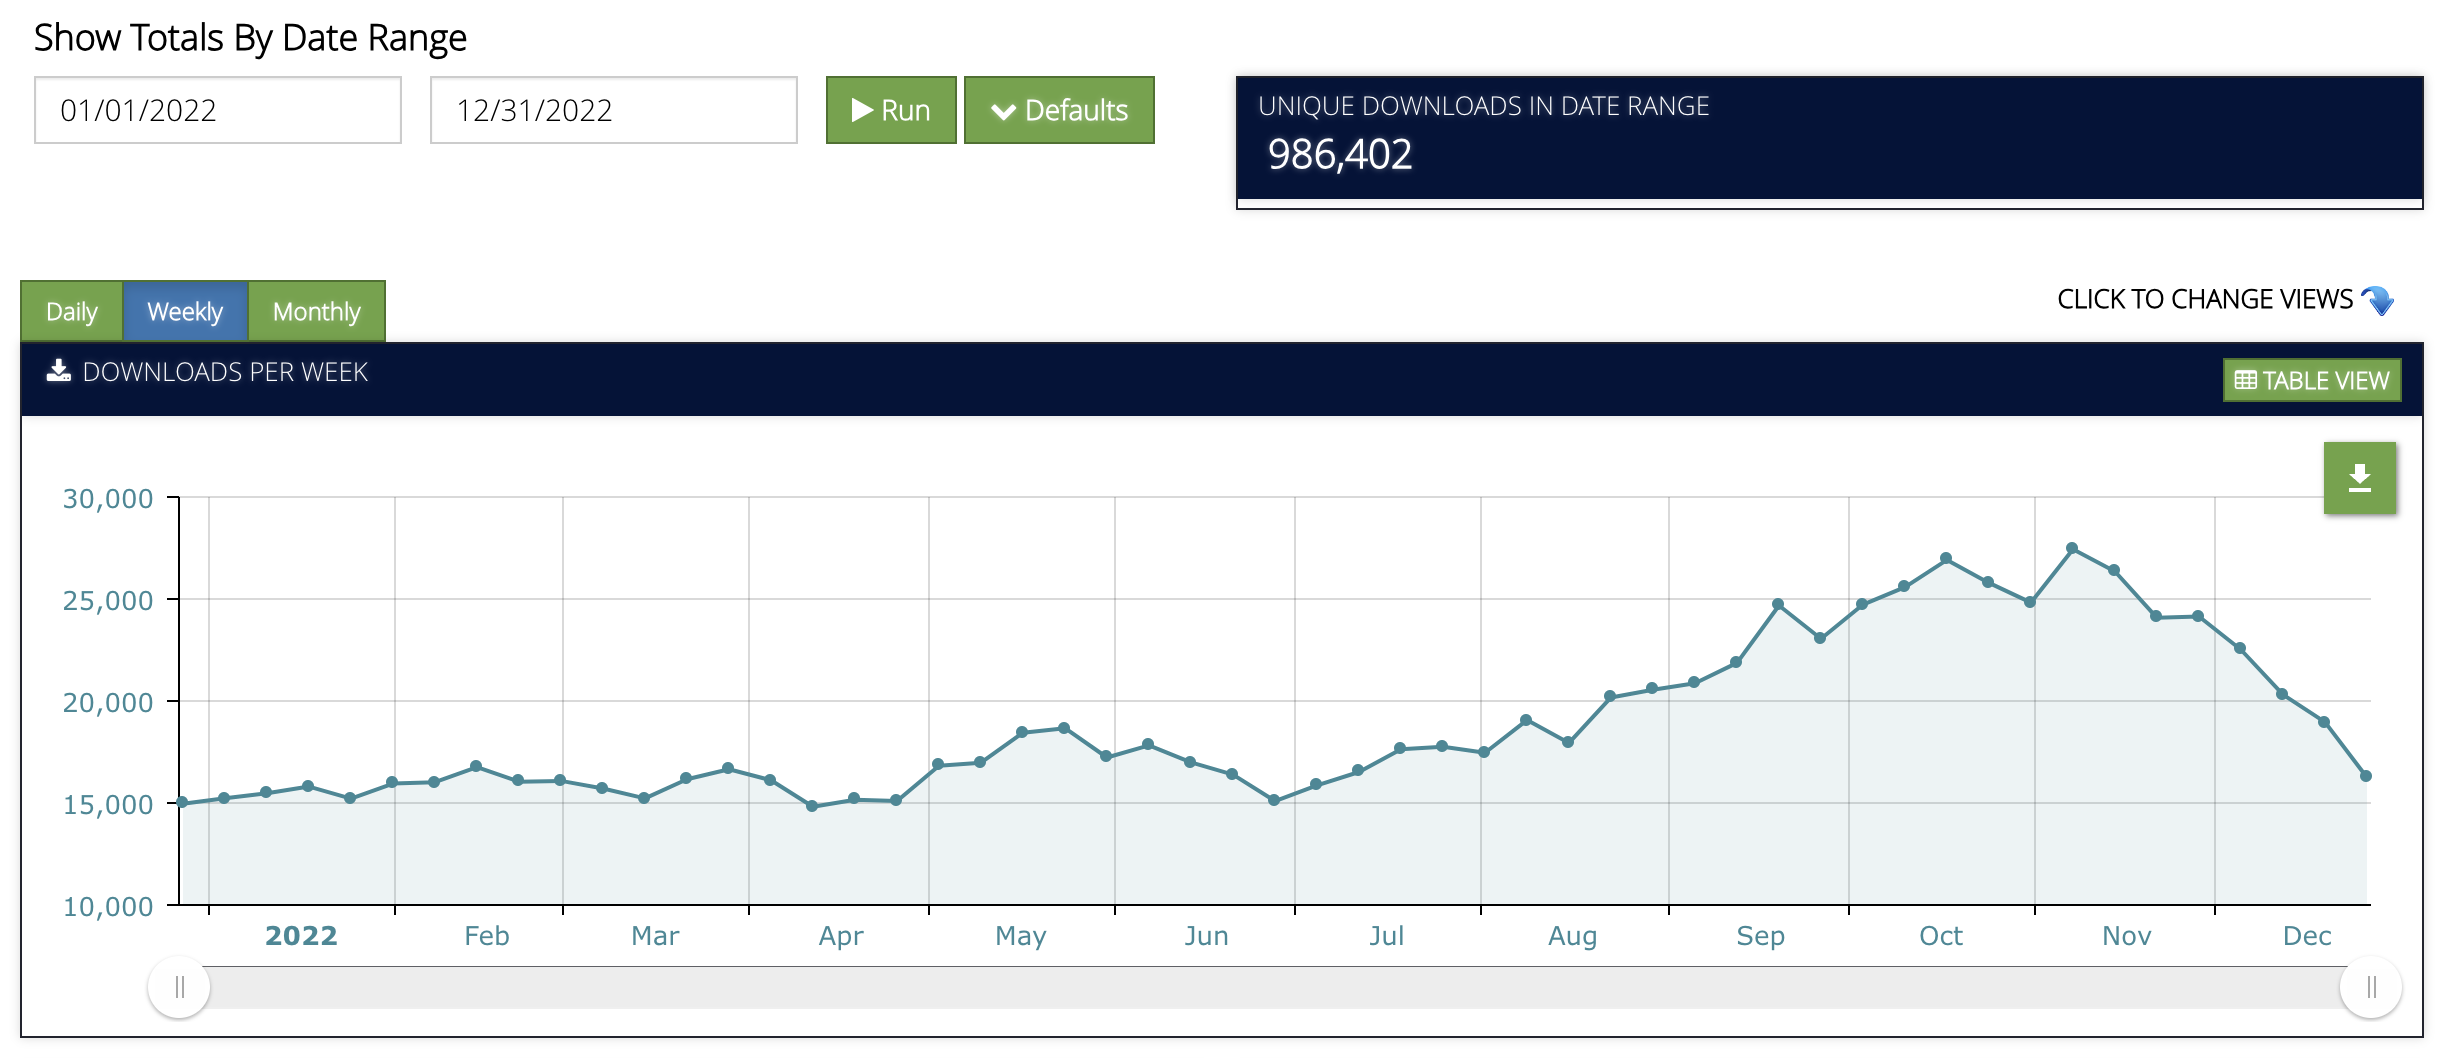Open the Table View of downloads
The width and height of the screenshot is (2442, 1058).
point(2311,381)
